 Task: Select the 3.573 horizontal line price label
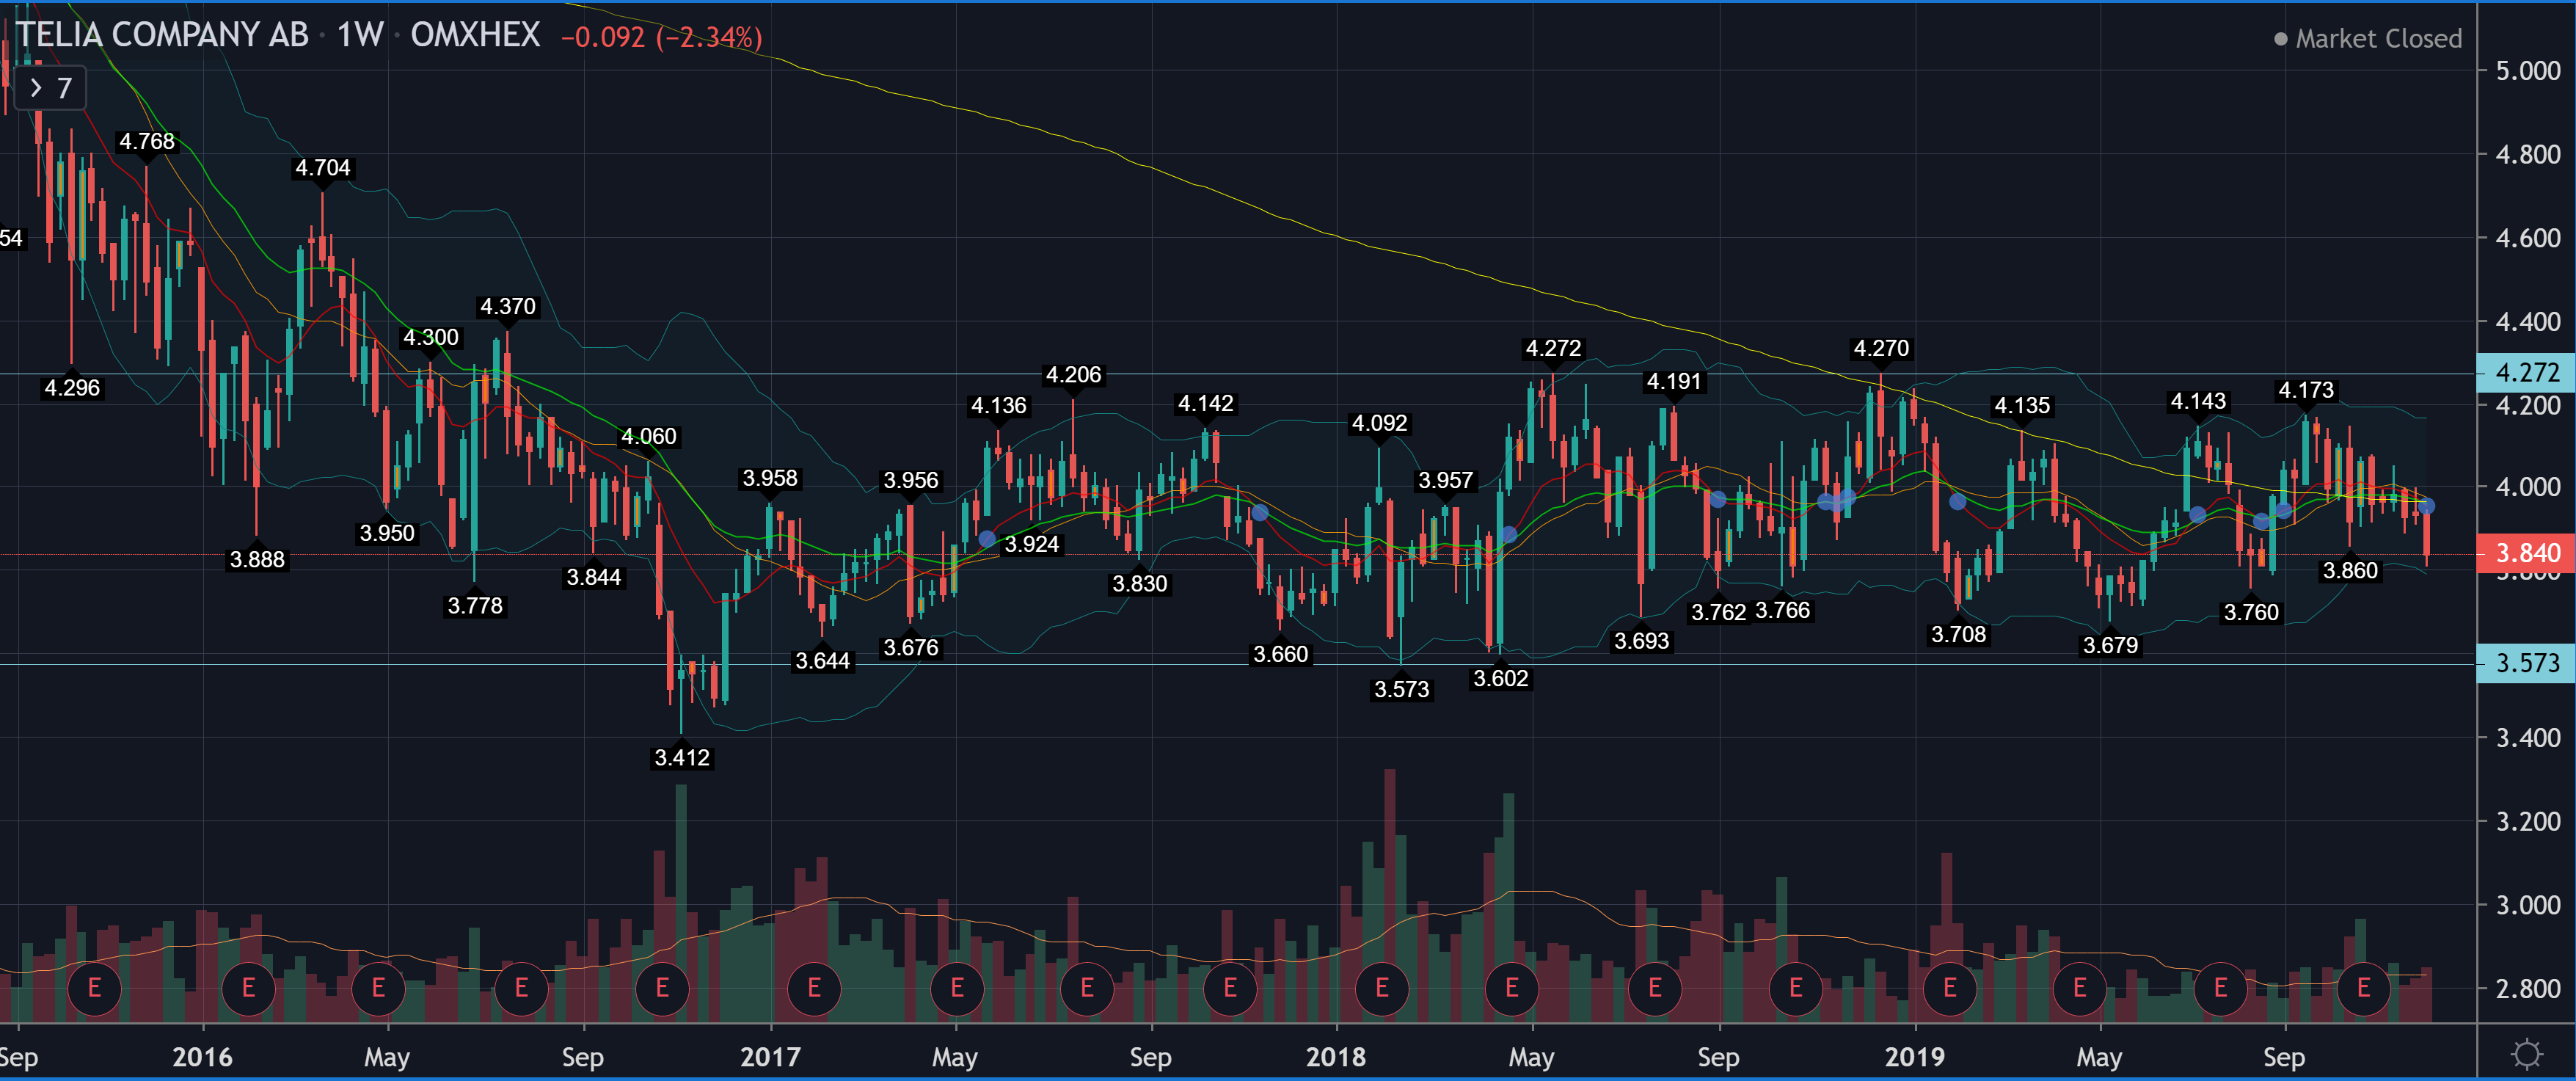coord(2526,663)
